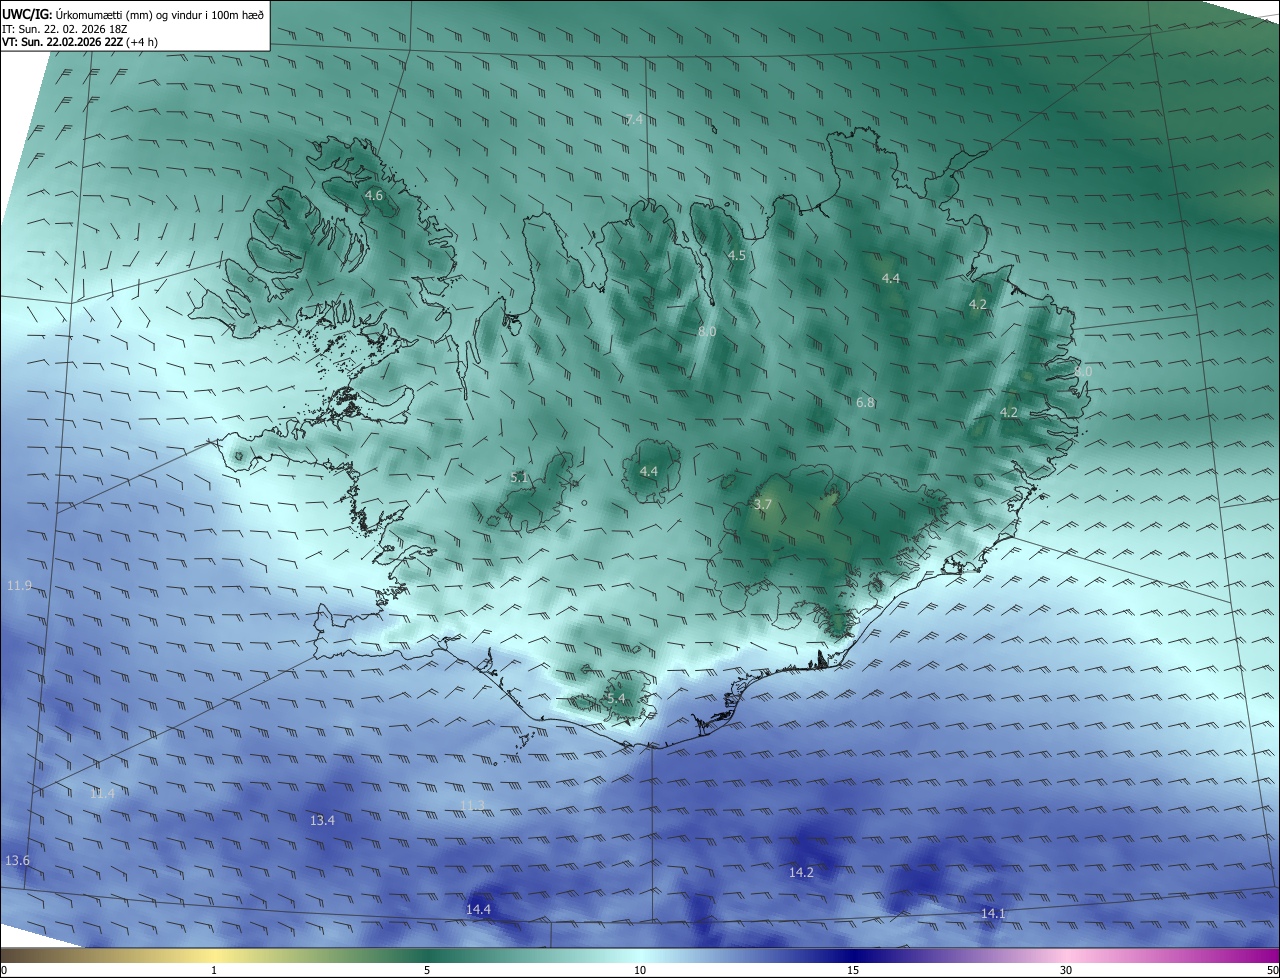
Task: Click the 3.7 value on Vatnajökull glacier
Action: [x=763, y=505]
